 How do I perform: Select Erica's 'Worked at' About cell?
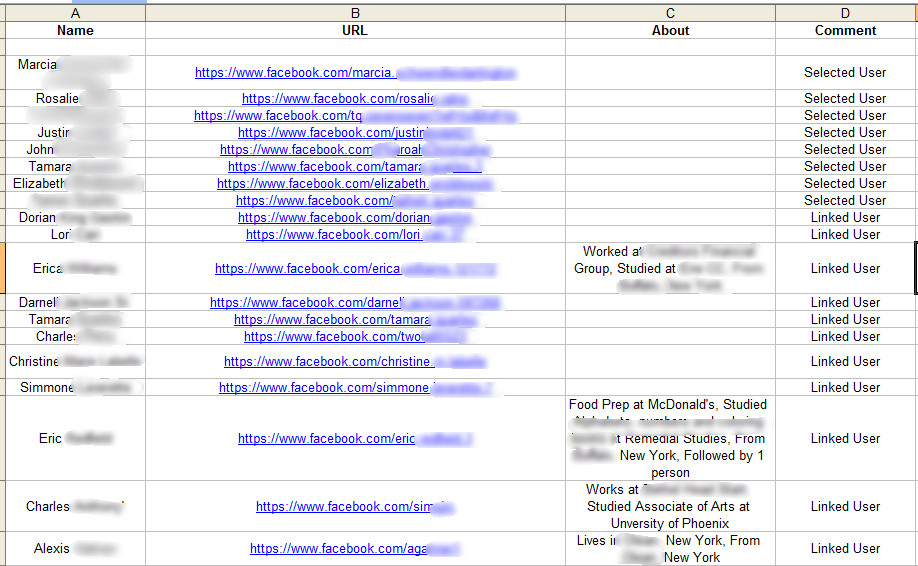[x=670, y=268]
